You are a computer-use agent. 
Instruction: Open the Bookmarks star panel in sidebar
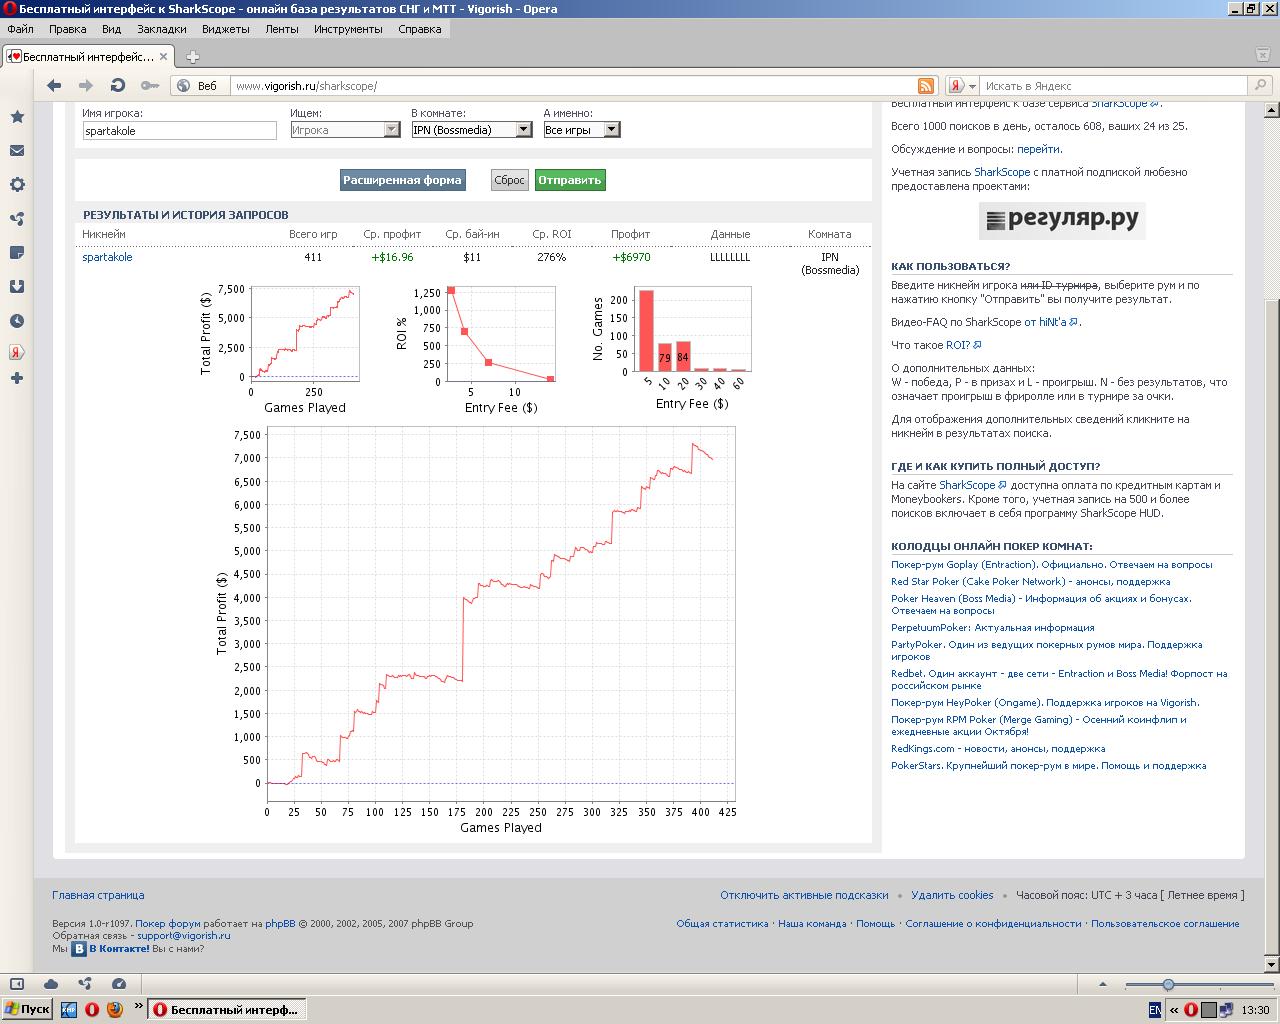click(x=17, y=117)
